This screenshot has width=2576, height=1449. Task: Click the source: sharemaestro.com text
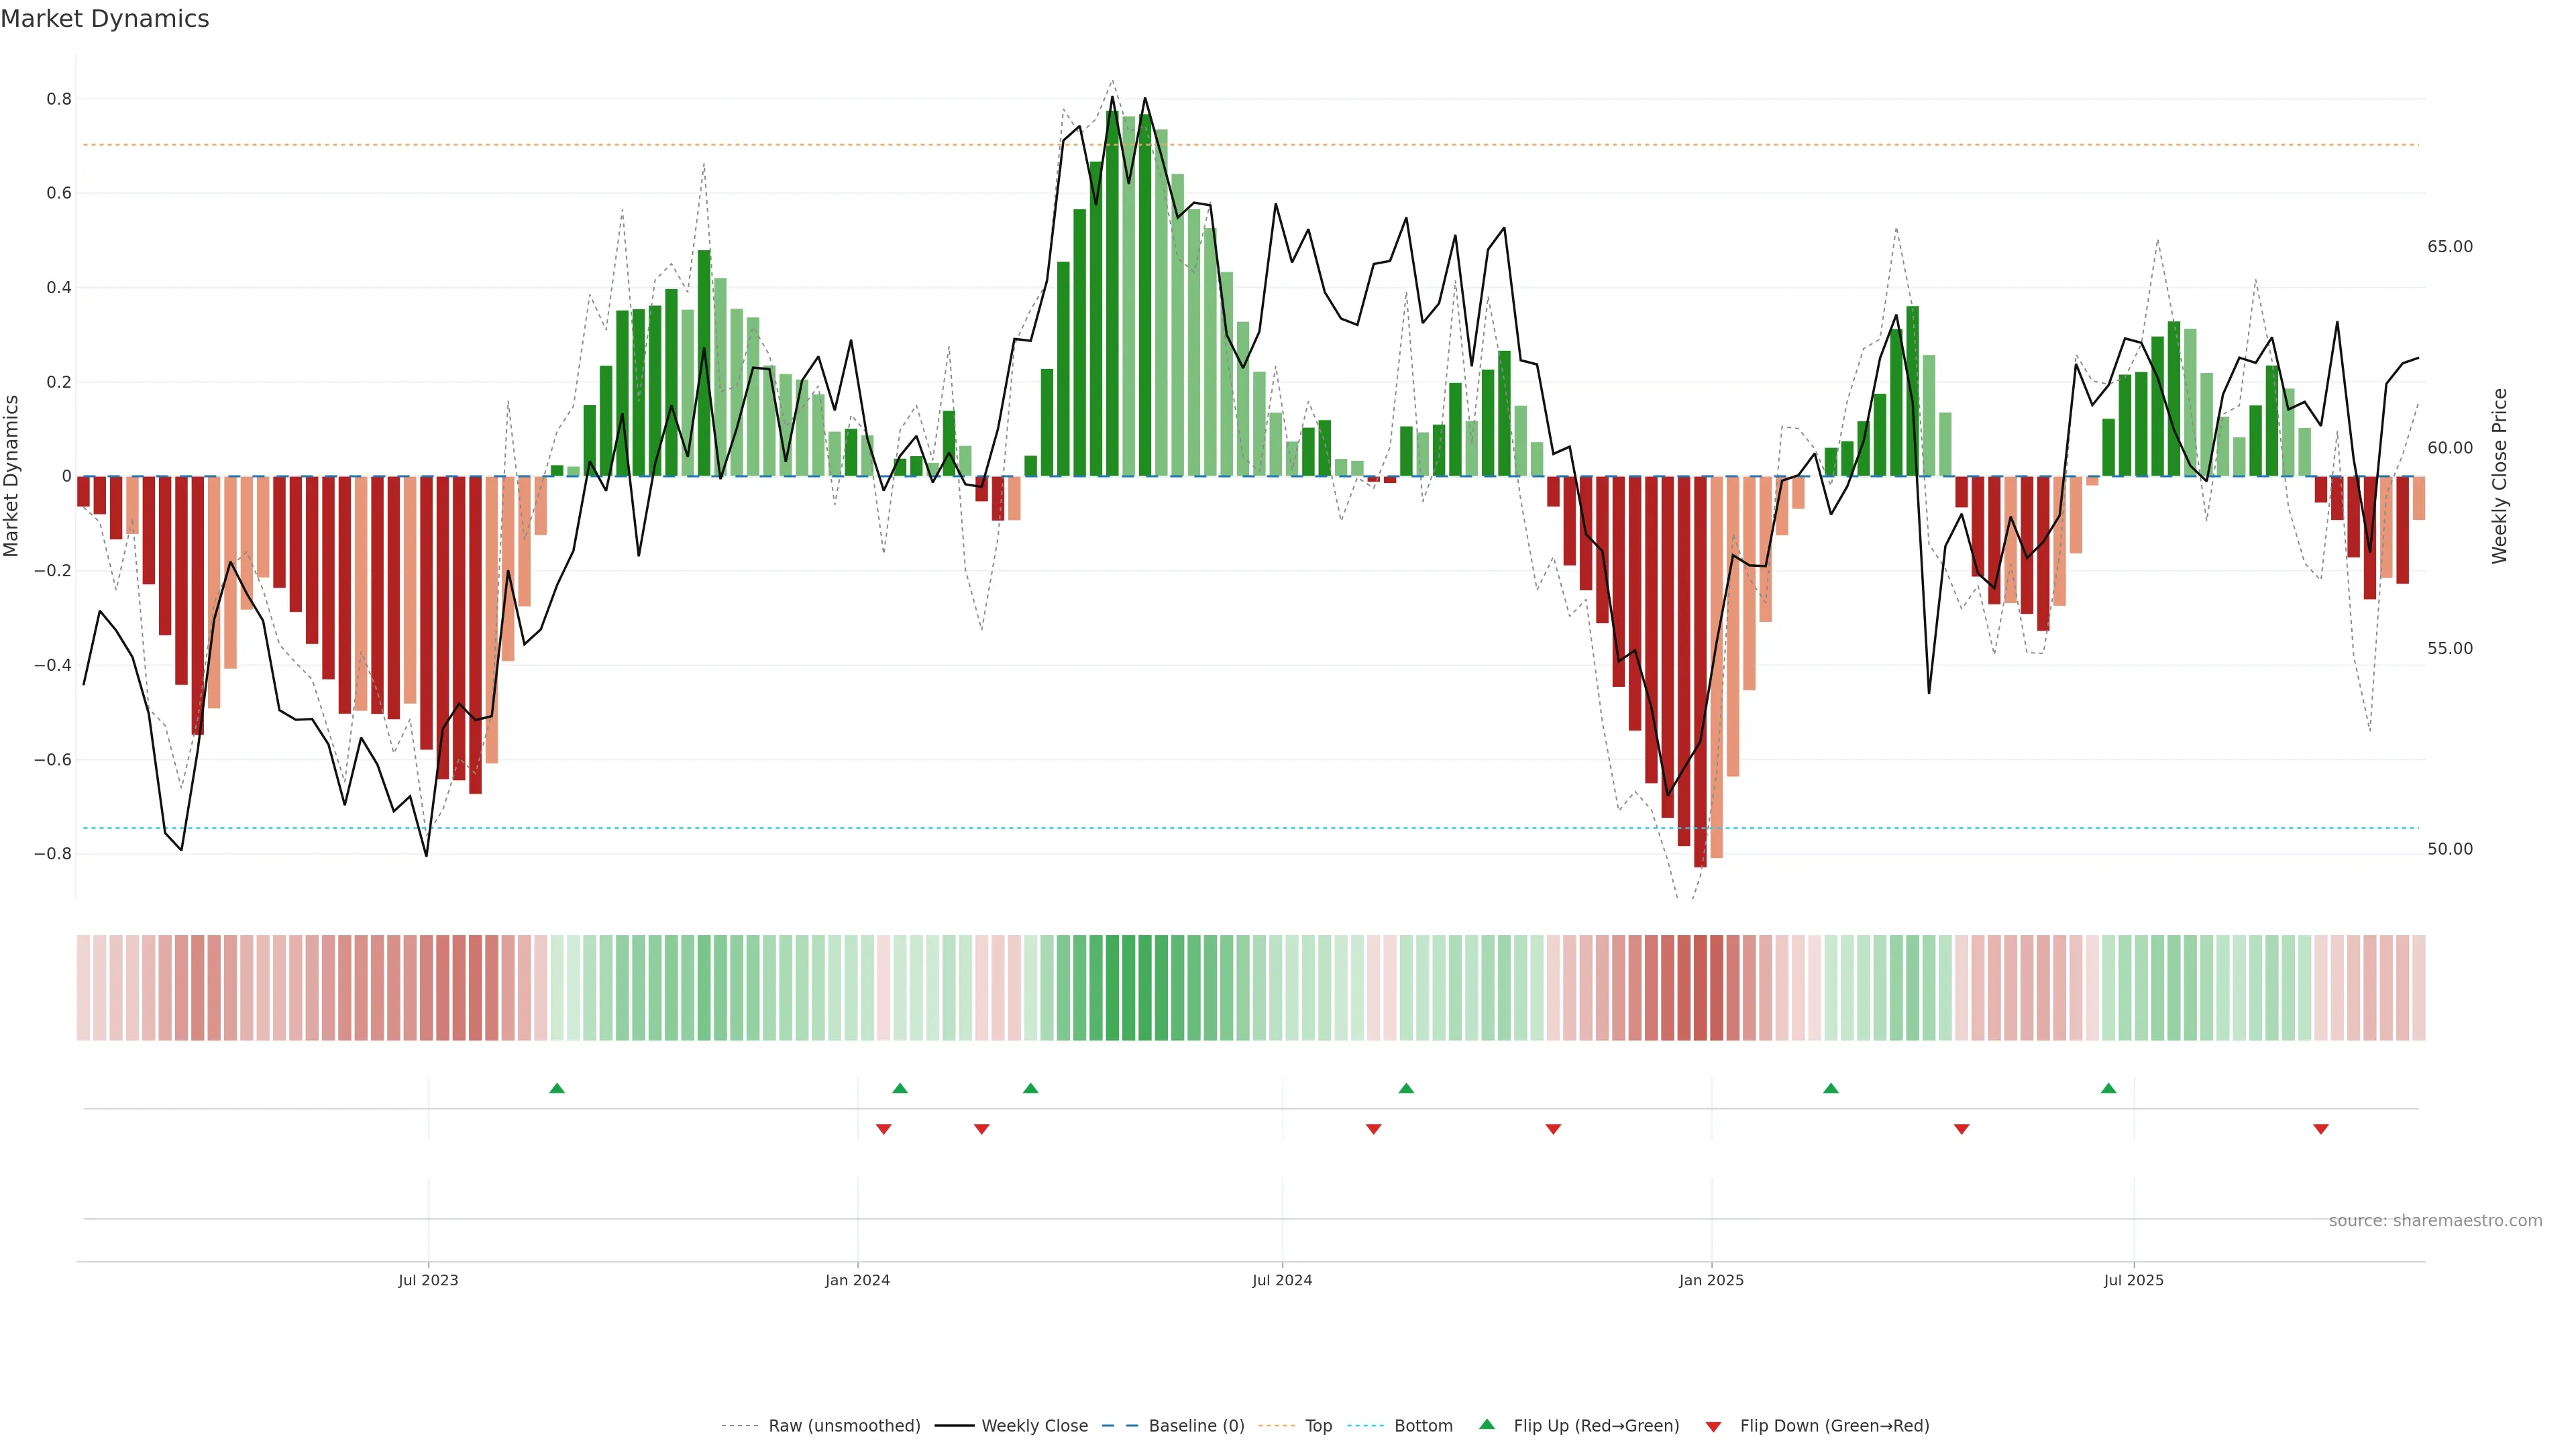point(2435,1221)
